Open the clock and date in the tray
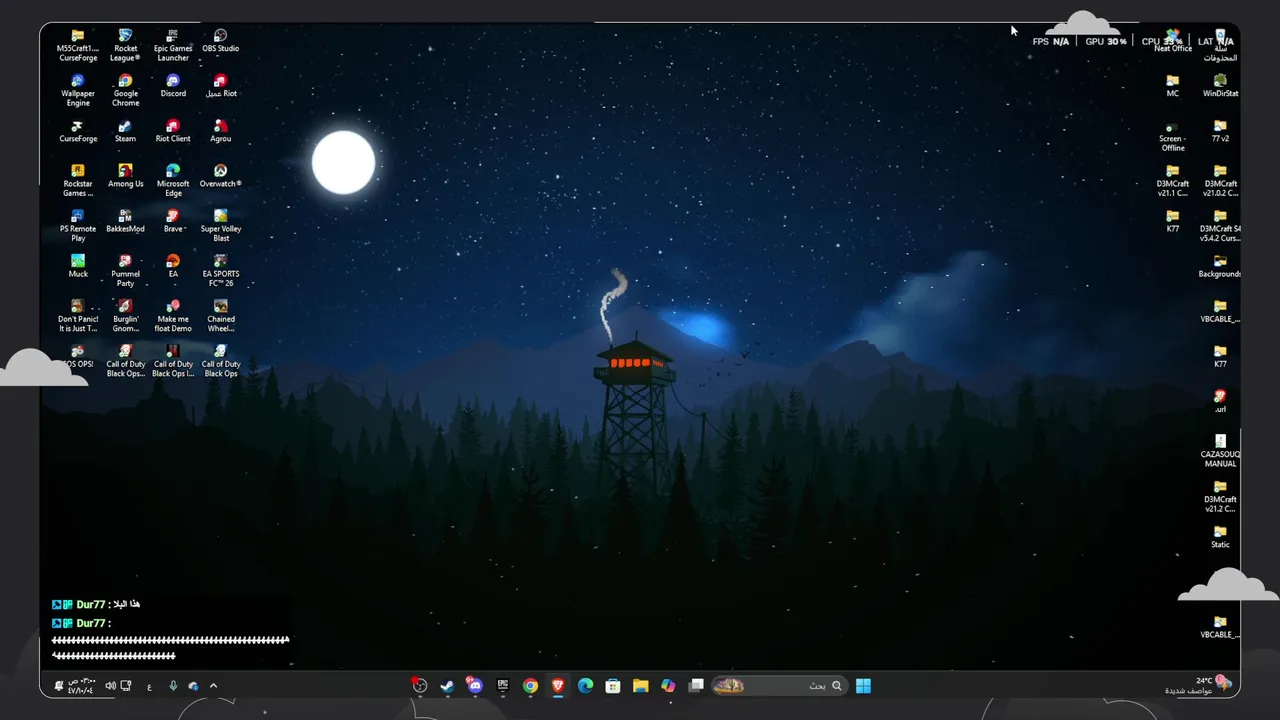Image resolution: width=1280 pixels, height=720 pixels. pos(80,686)
